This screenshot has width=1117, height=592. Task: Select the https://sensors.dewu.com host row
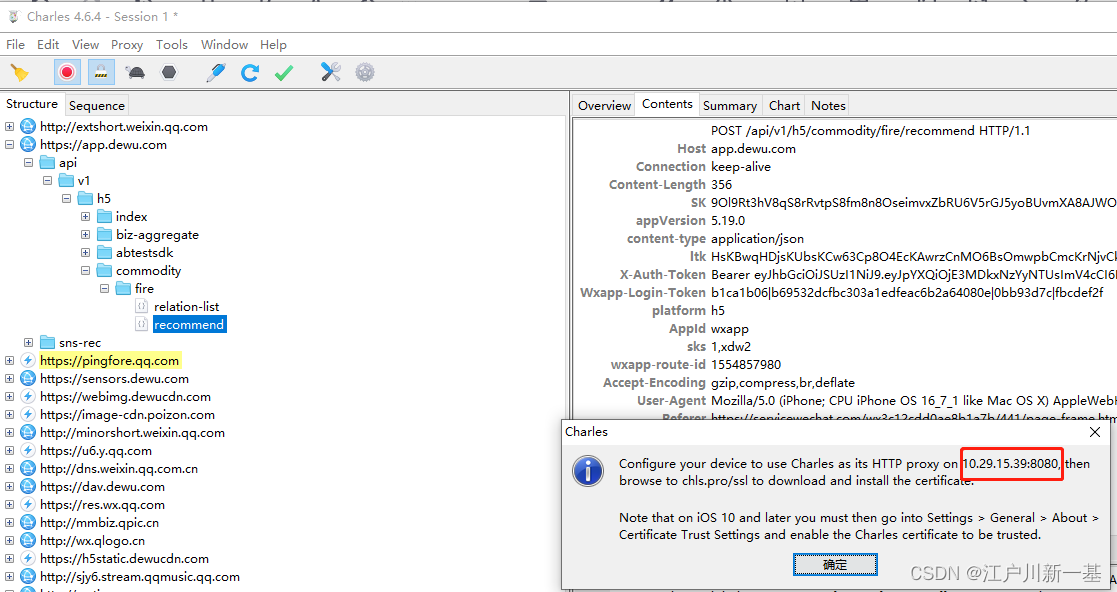114,378
